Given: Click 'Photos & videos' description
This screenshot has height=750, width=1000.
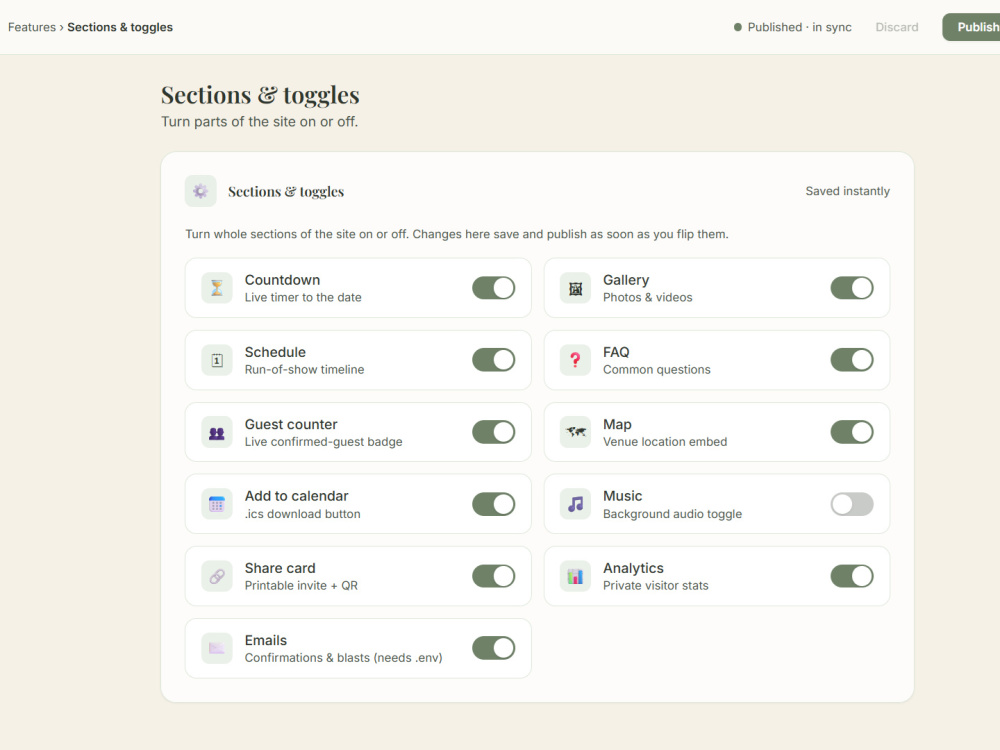Looking at the screenshot, I should pos(647,297).
